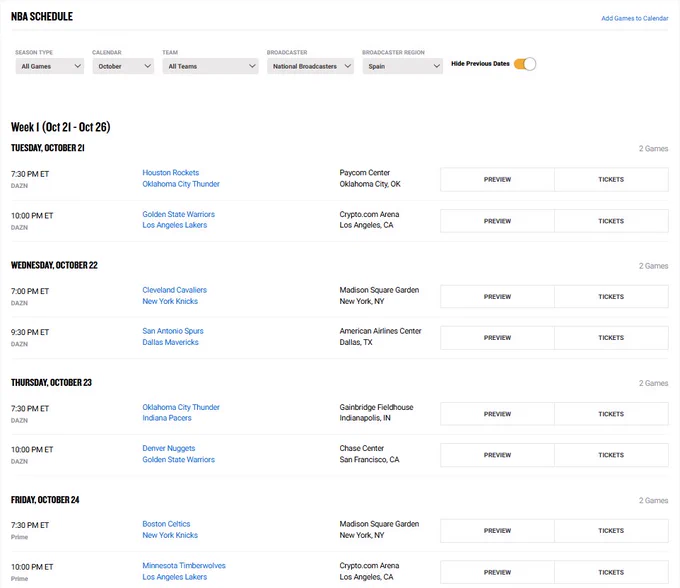Click Preview for Nuggets vs Warriors game

497,455
